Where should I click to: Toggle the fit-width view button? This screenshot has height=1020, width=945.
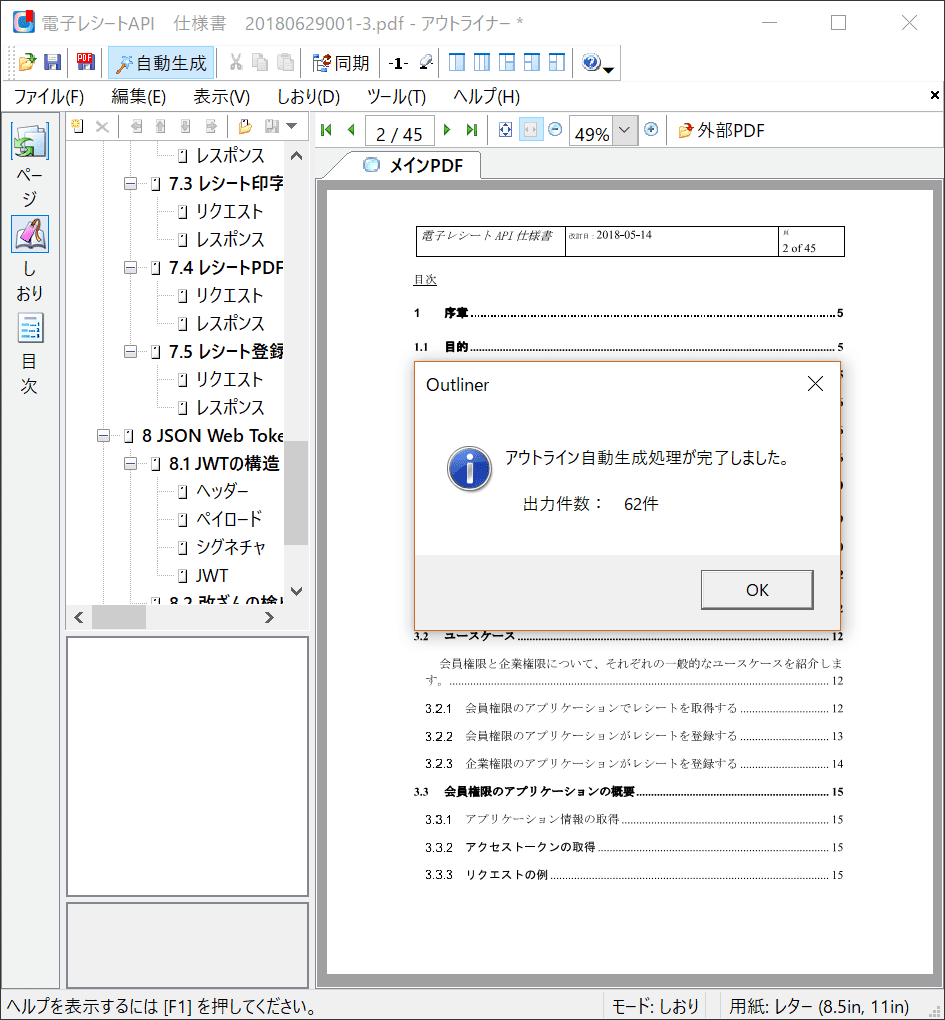coord(531,130)
